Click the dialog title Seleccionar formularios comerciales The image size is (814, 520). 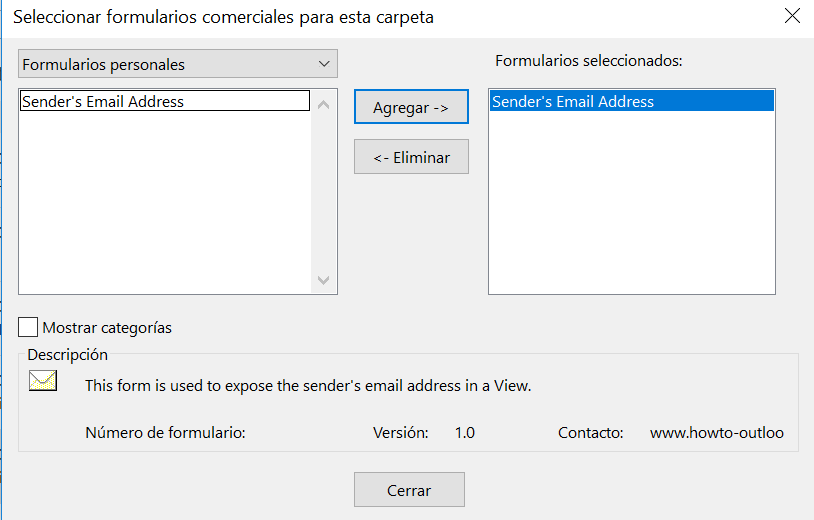click(223, 17)
